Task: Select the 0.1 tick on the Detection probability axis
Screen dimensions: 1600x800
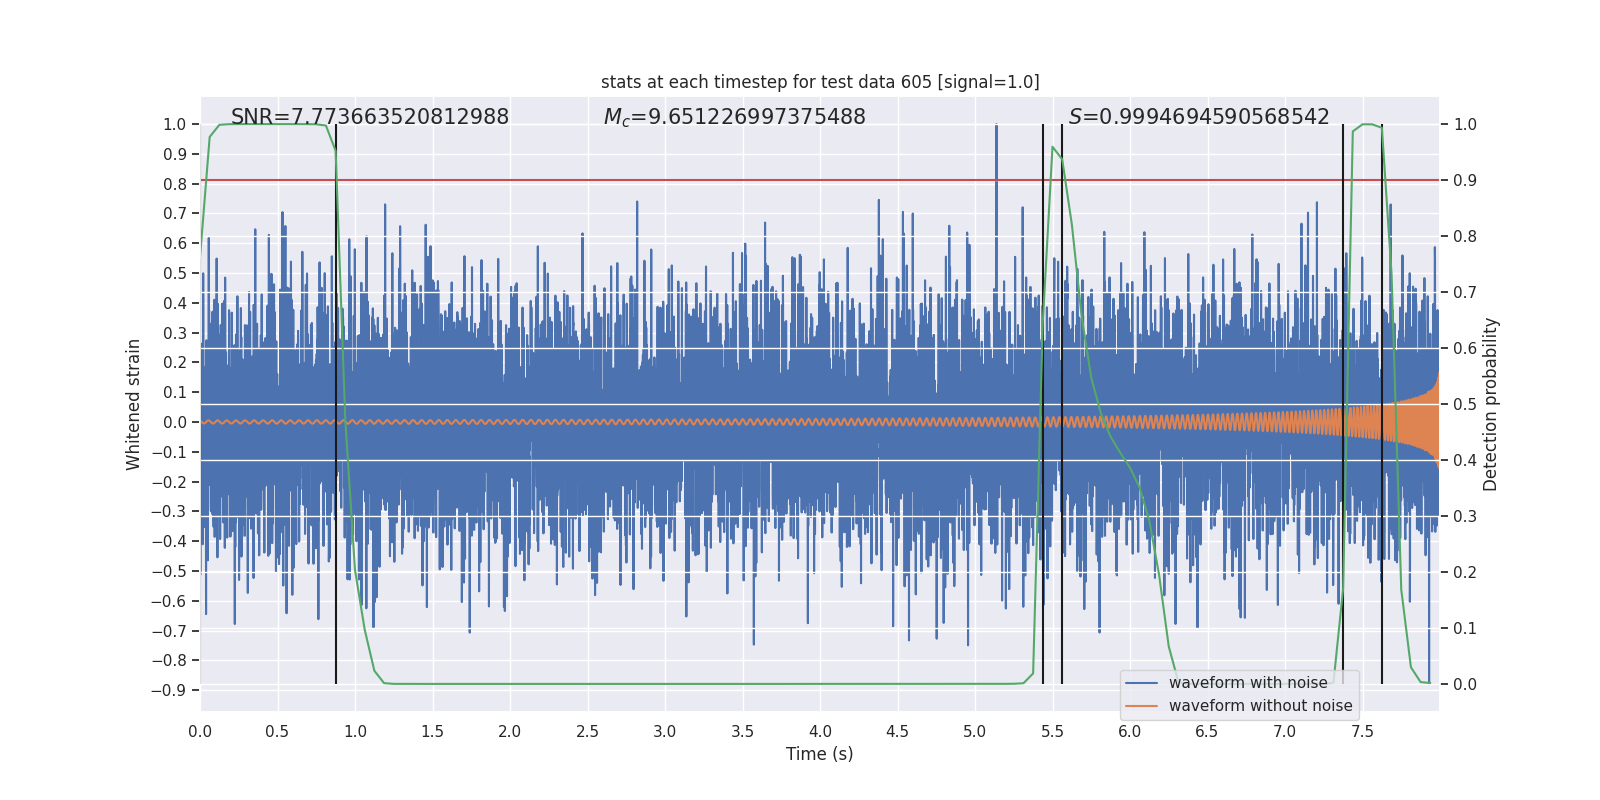Action: click(1465, 628)
